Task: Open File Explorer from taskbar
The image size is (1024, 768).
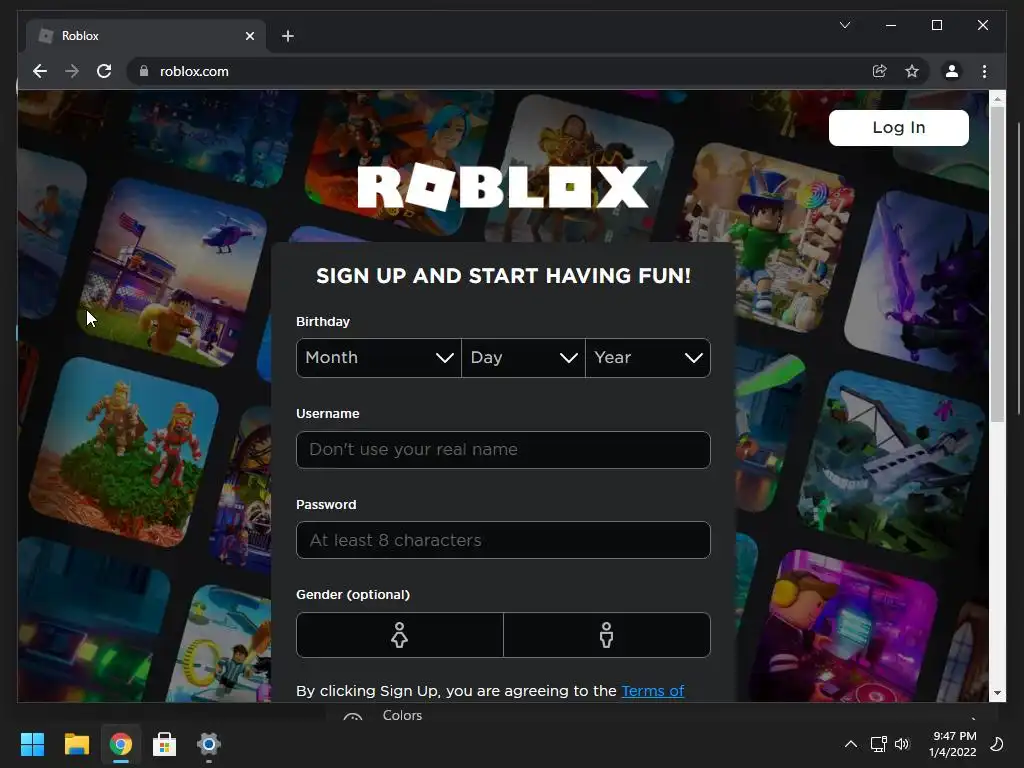Action: tap(76, 744)
